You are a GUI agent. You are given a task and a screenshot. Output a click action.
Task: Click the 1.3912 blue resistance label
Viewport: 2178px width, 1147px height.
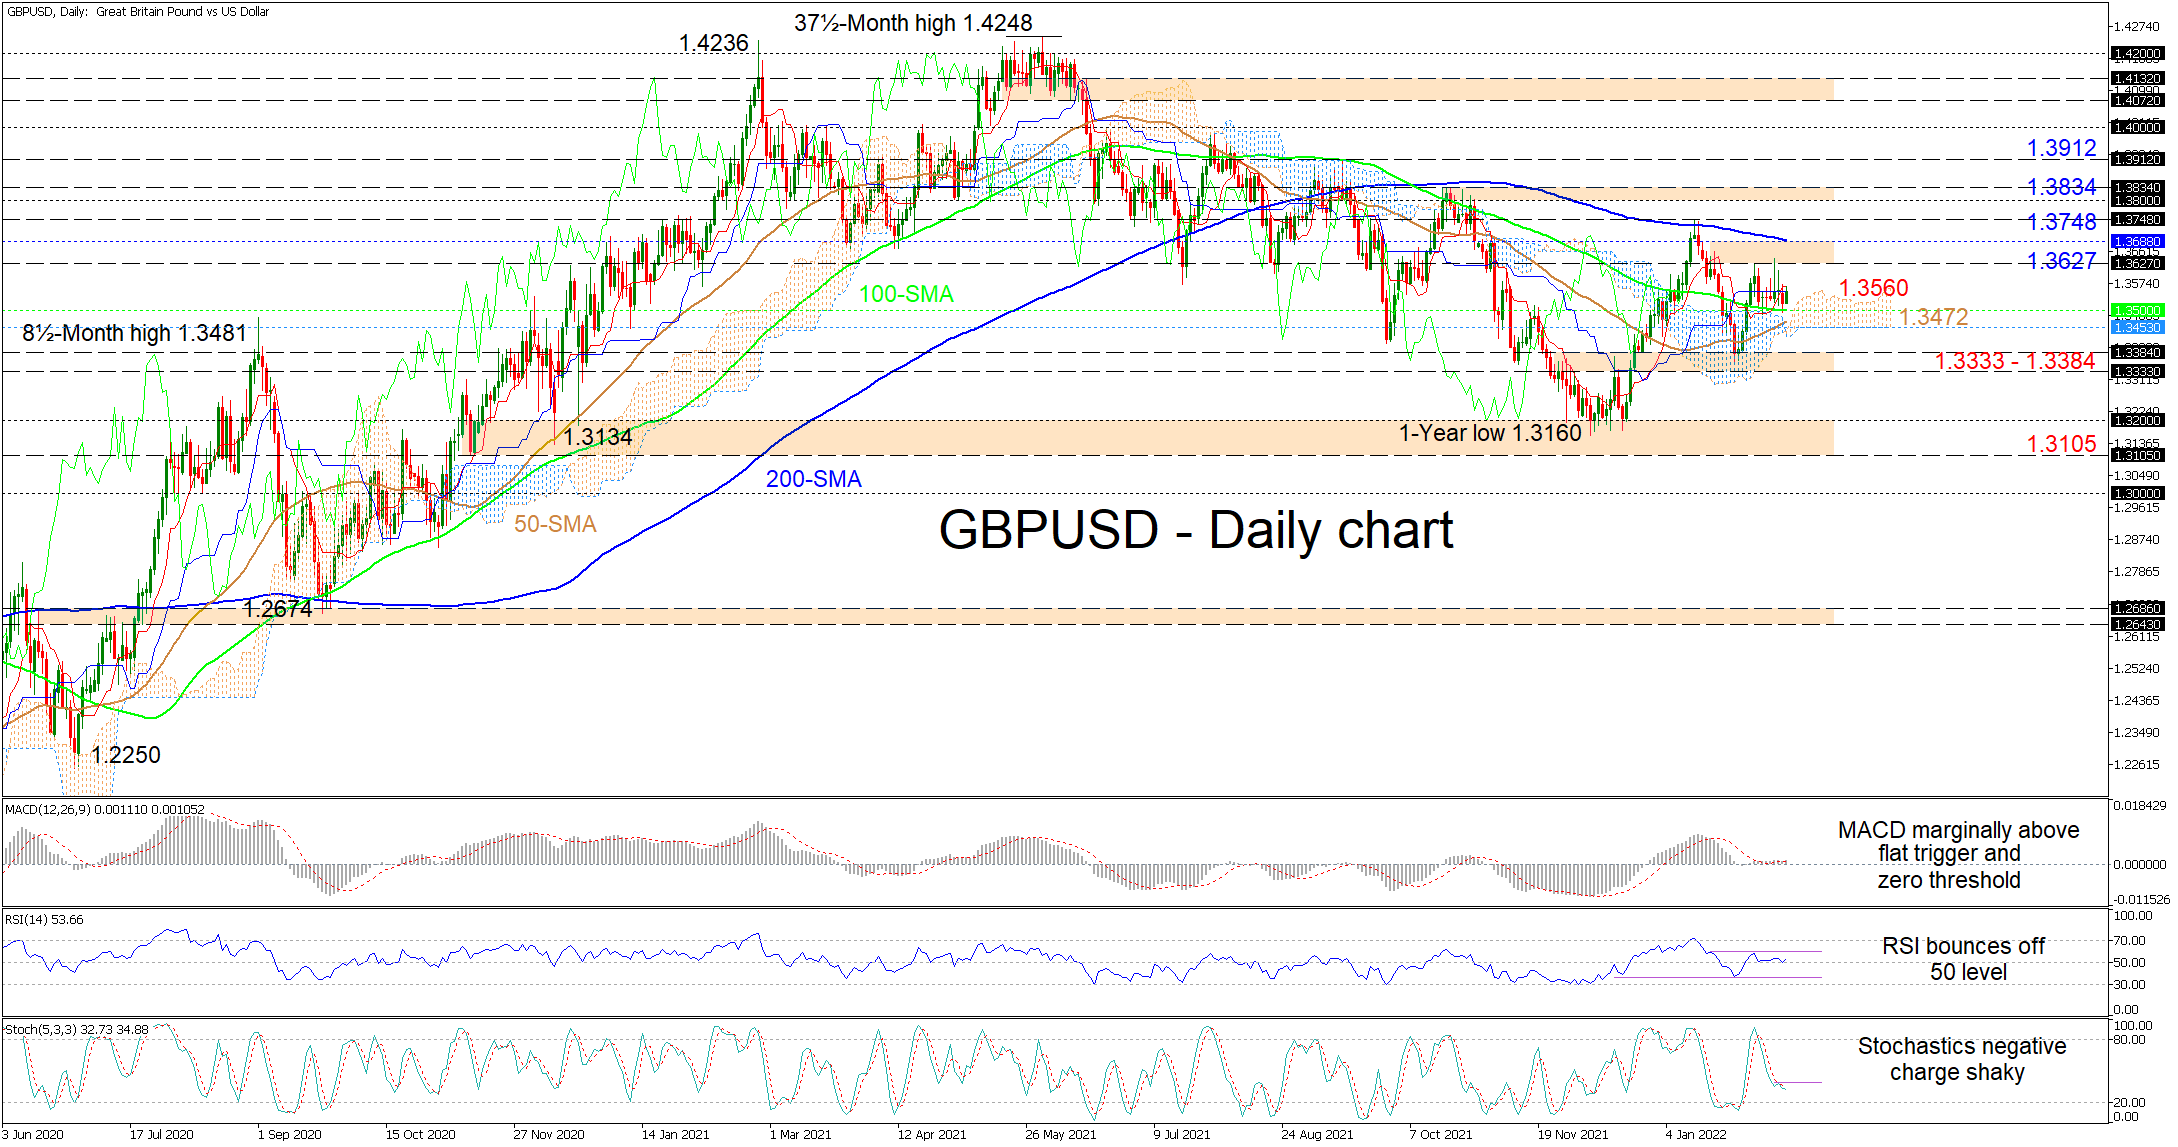[x=2060, y=148]
